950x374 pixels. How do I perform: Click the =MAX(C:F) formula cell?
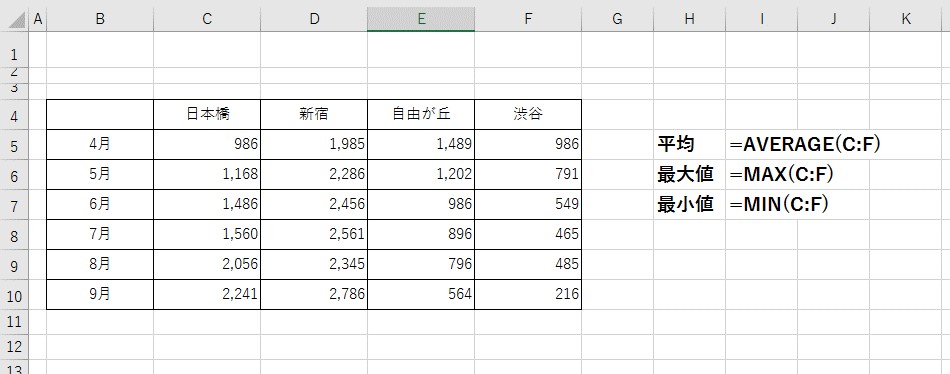[x=782, y=175]
